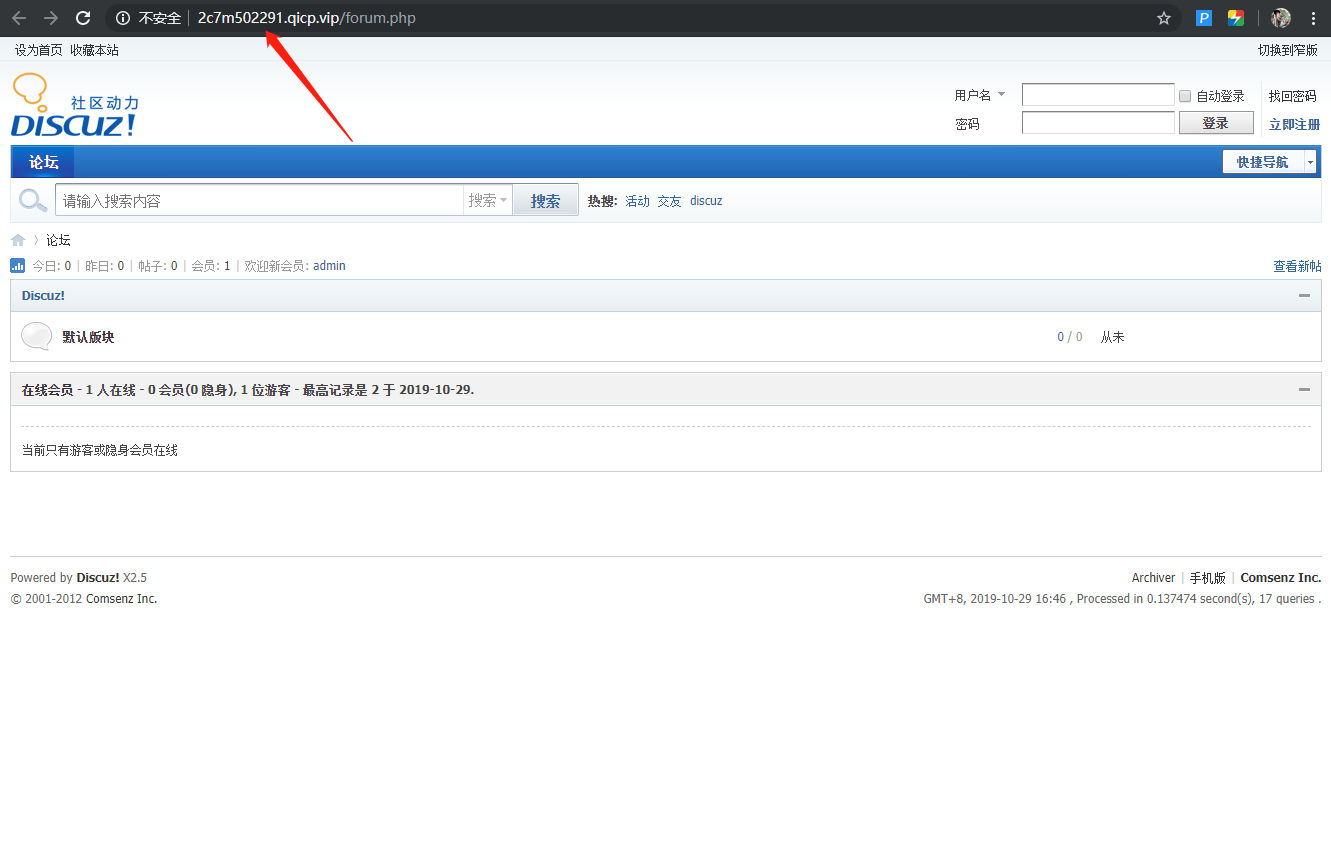
Task: Click Discuz! link in Powered by footer
Action: [x=98, y=578]
